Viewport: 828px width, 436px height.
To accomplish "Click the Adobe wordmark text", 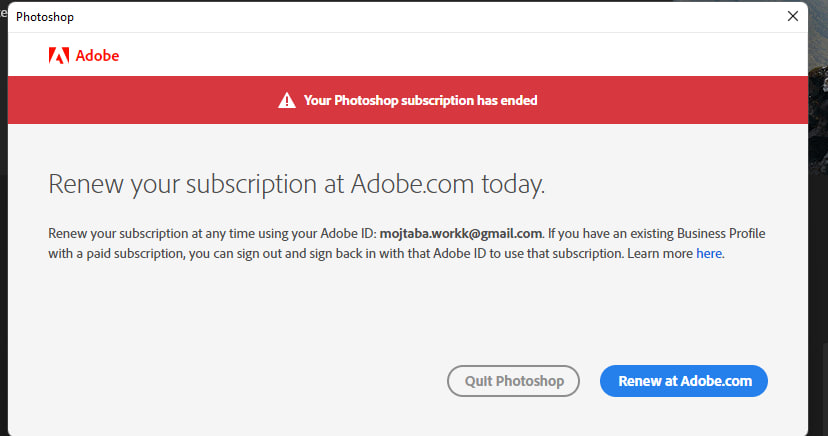I will pyautogui.click(x=97, y=56).
